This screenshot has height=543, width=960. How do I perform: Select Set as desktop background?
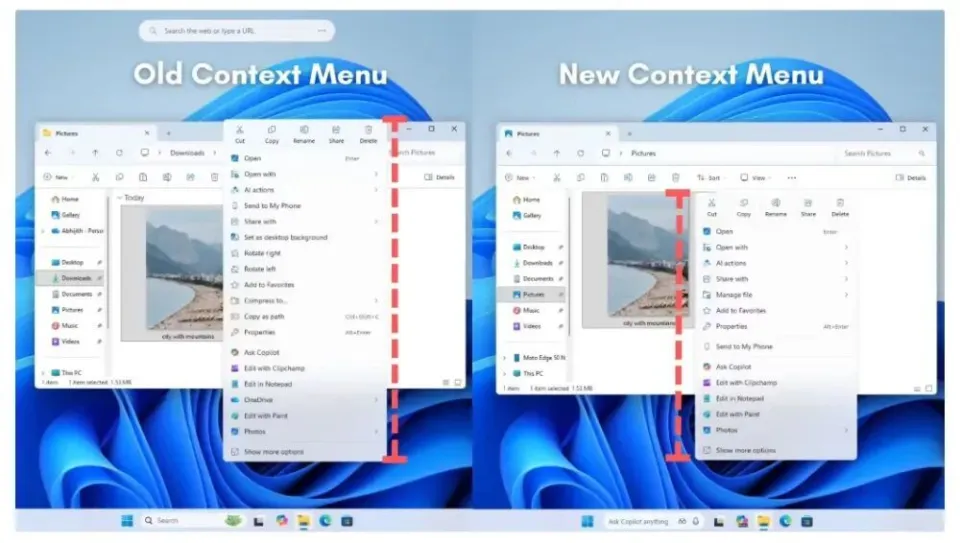(285, 237)
